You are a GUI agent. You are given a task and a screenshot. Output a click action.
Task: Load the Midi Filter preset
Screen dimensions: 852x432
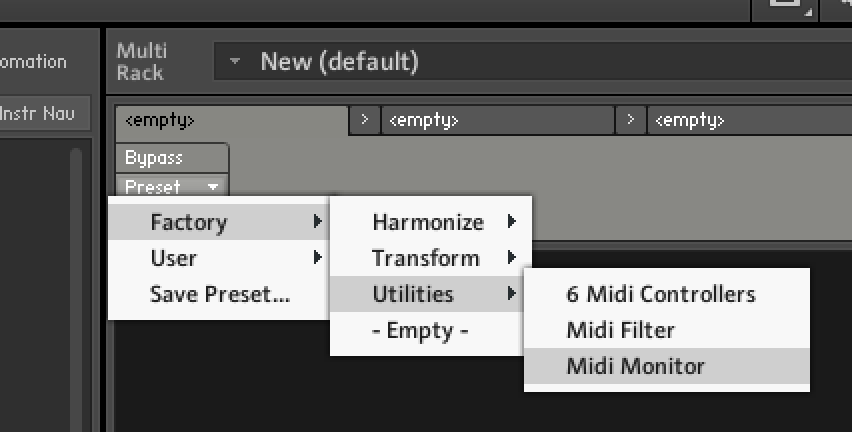pyautogui.click(x=621, y=330)
